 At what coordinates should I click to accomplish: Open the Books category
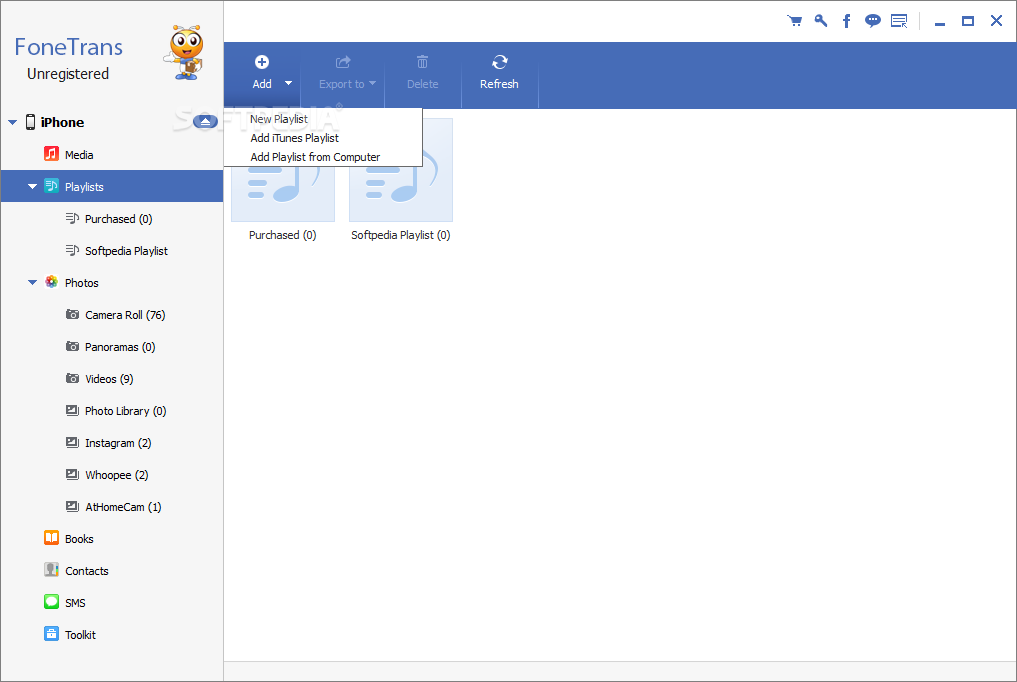pyautogui.click(x=79, y=539)
